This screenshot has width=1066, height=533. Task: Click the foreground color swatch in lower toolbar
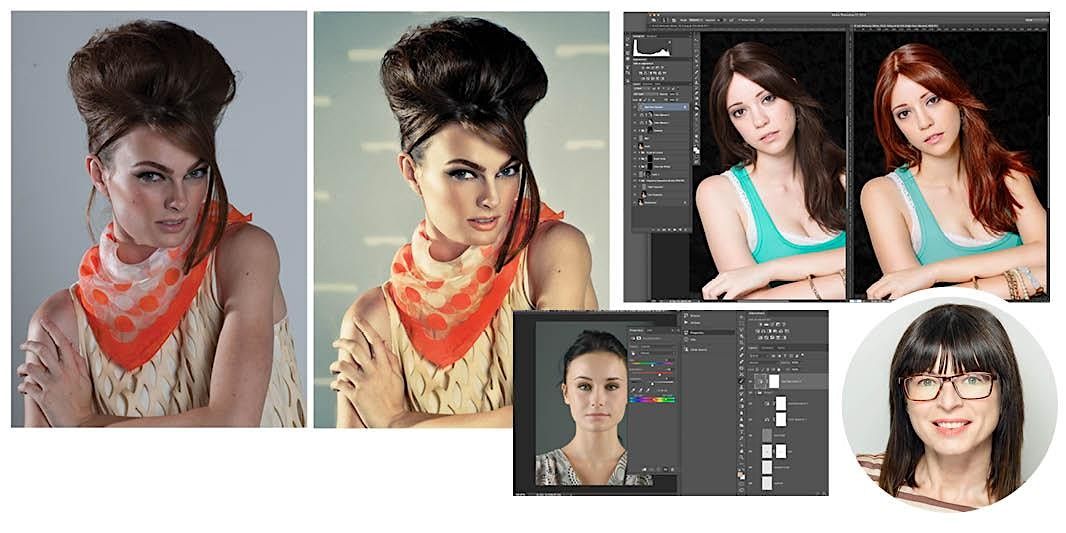(739, 473)
